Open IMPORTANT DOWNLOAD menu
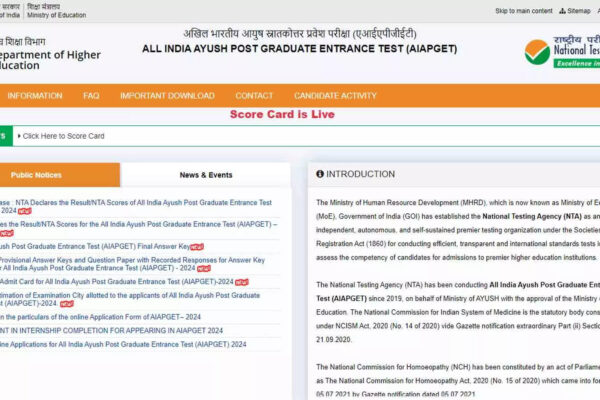This screenshot has height=400, width=600. [167, 96]
